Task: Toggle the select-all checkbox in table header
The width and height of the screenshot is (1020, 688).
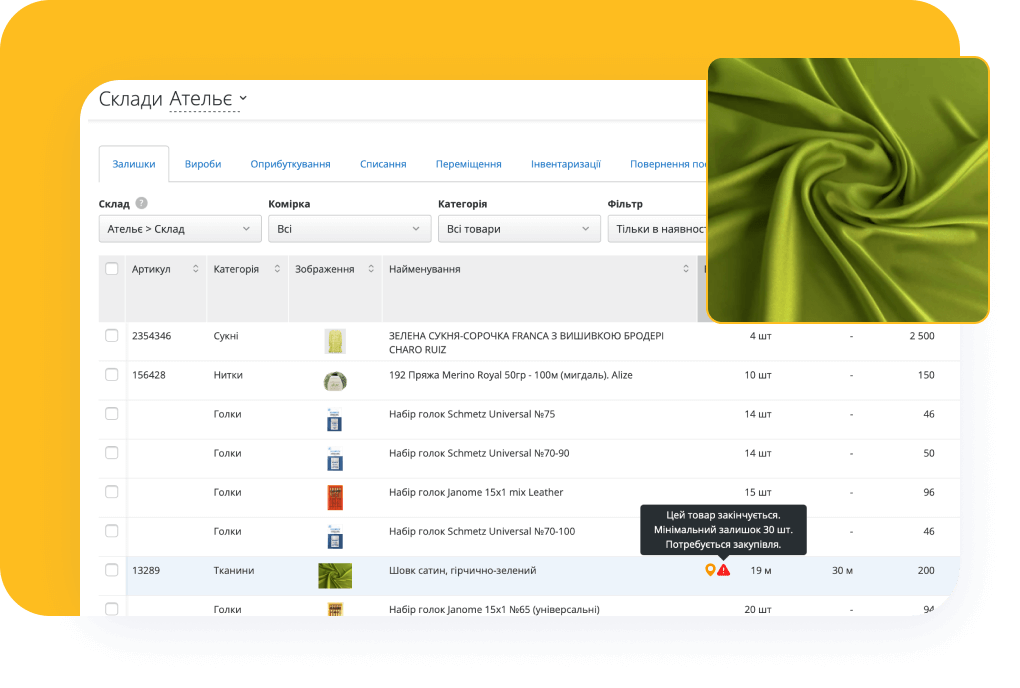Action: tap(112, 269)
